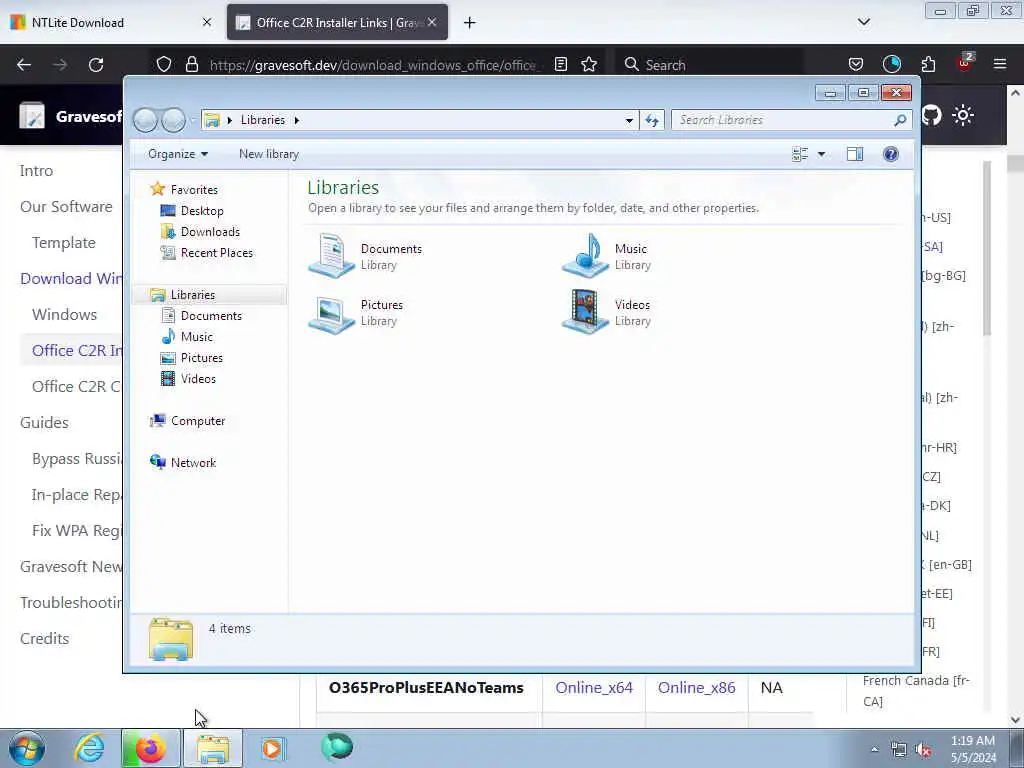
Task: Click Libraries breadcrumb in address bar
Action: (263, 120)
